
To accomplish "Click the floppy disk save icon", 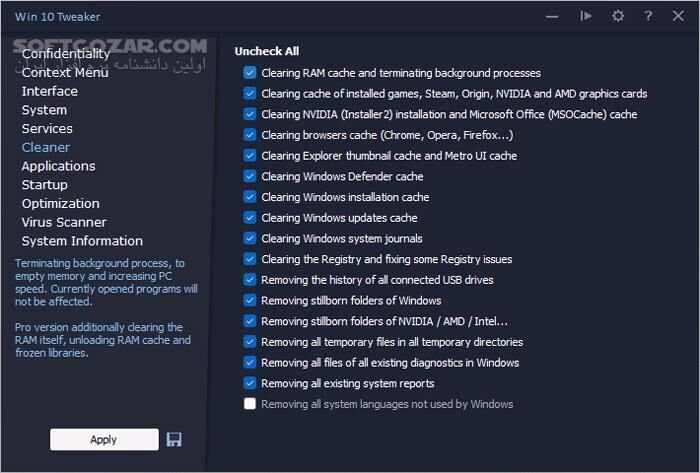I will pyautogui.click(x=175, y=440).
